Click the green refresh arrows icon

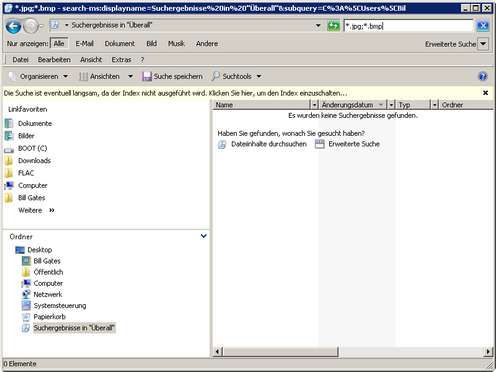[x=333, y=26]
